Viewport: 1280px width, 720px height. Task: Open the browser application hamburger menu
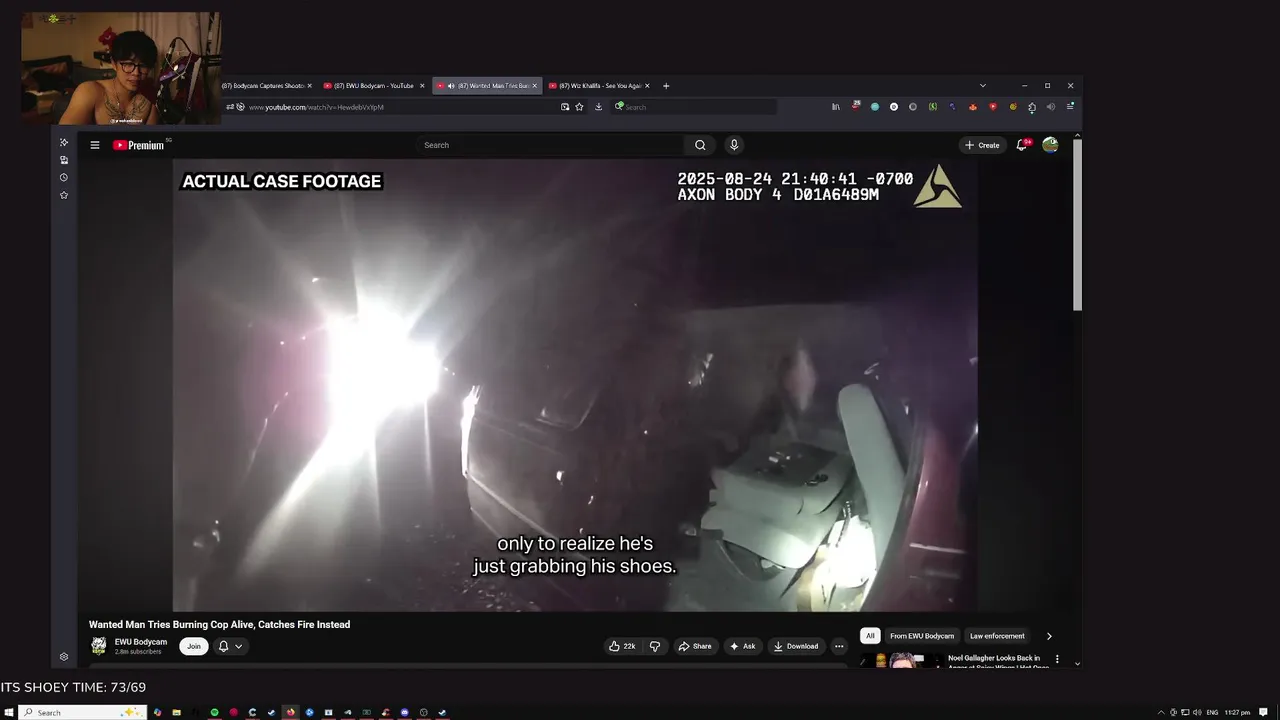(x=1070, y=107)
